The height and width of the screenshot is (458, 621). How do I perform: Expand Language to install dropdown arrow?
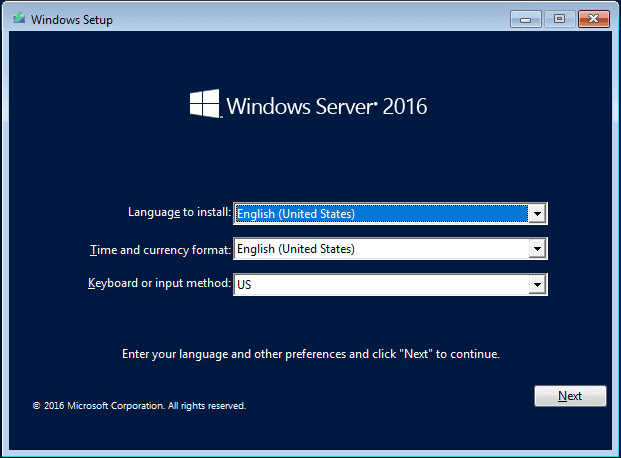tap(537, 214)
